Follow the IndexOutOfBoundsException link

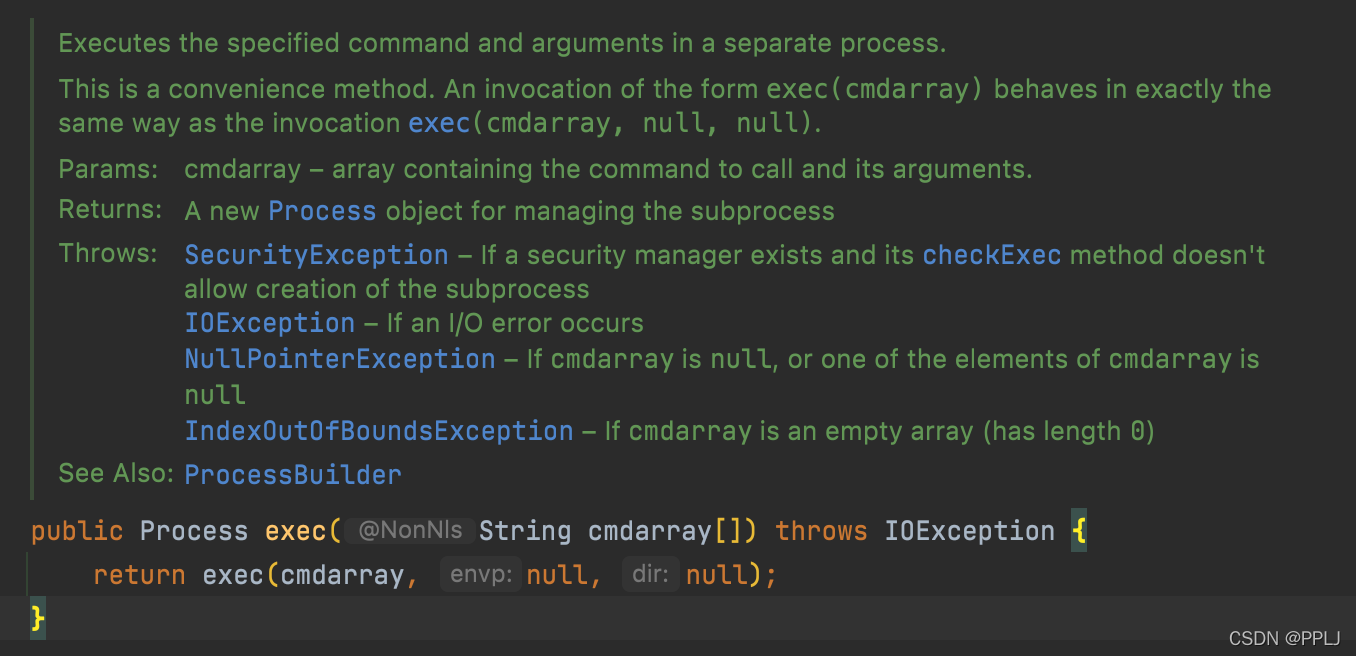click(x=379, y=431)
